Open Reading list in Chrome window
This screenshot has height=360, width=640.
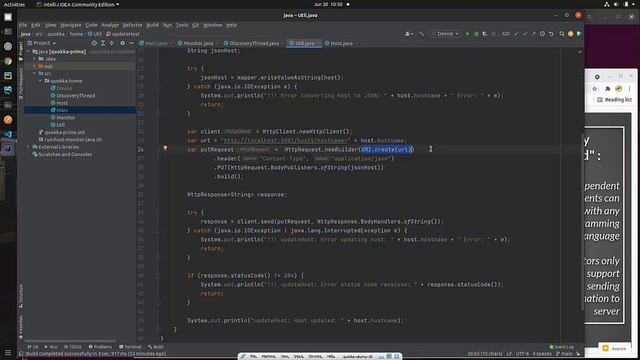pyautogui.click(x=614, y=100)
